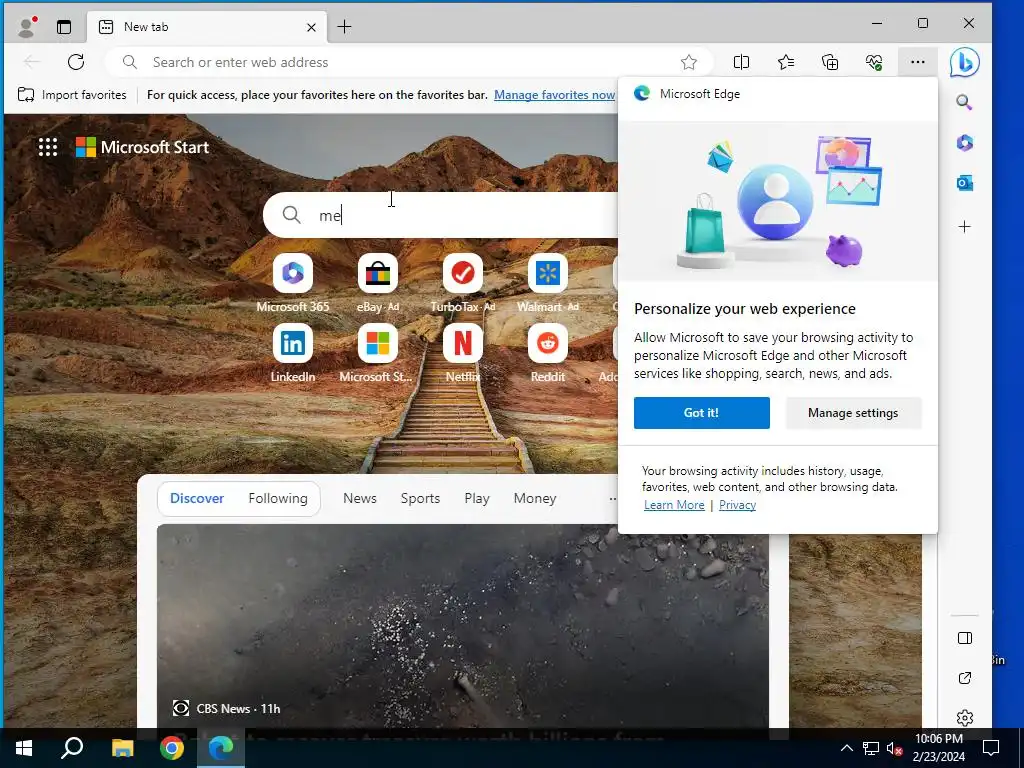Open the Collections icon
Viewport: 1024px width, 768px height.
pos(829,62)
